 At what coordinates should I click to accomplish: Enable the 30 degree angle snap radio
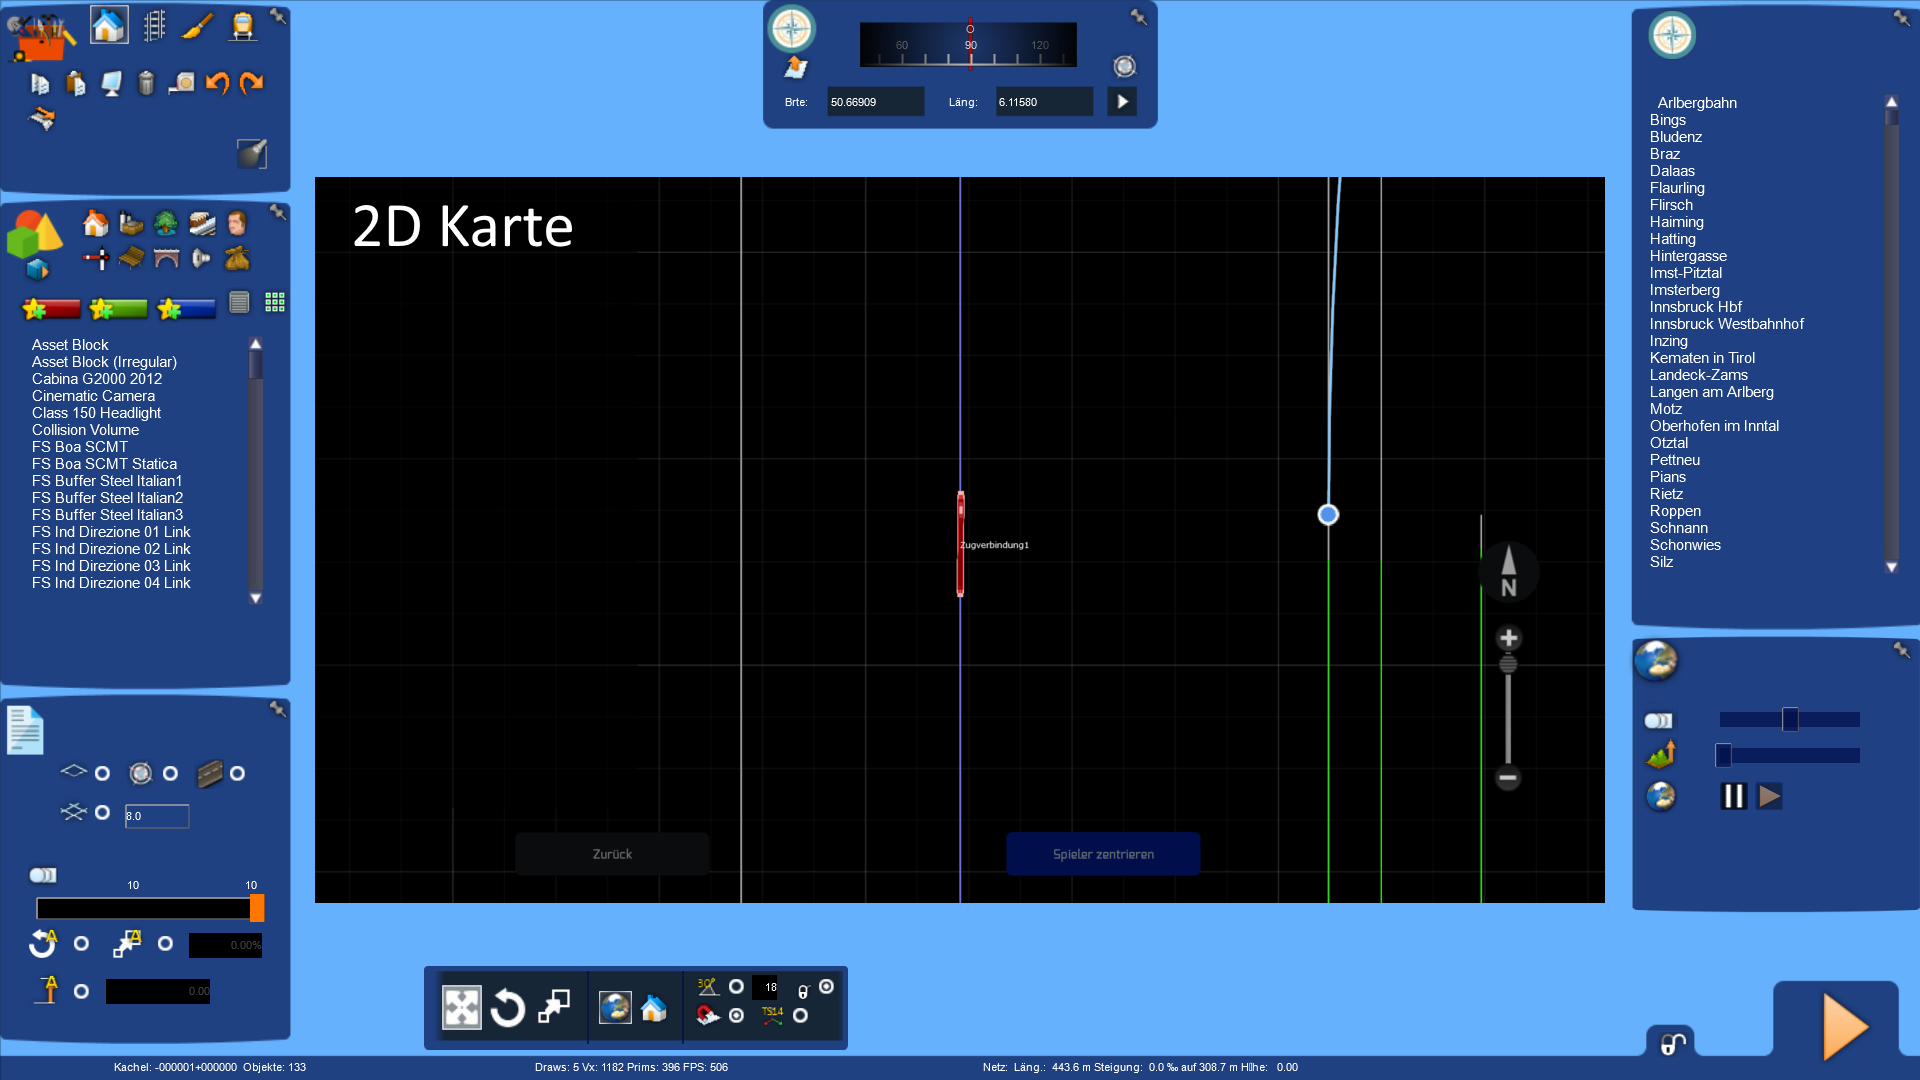click(x=736, y=987)
